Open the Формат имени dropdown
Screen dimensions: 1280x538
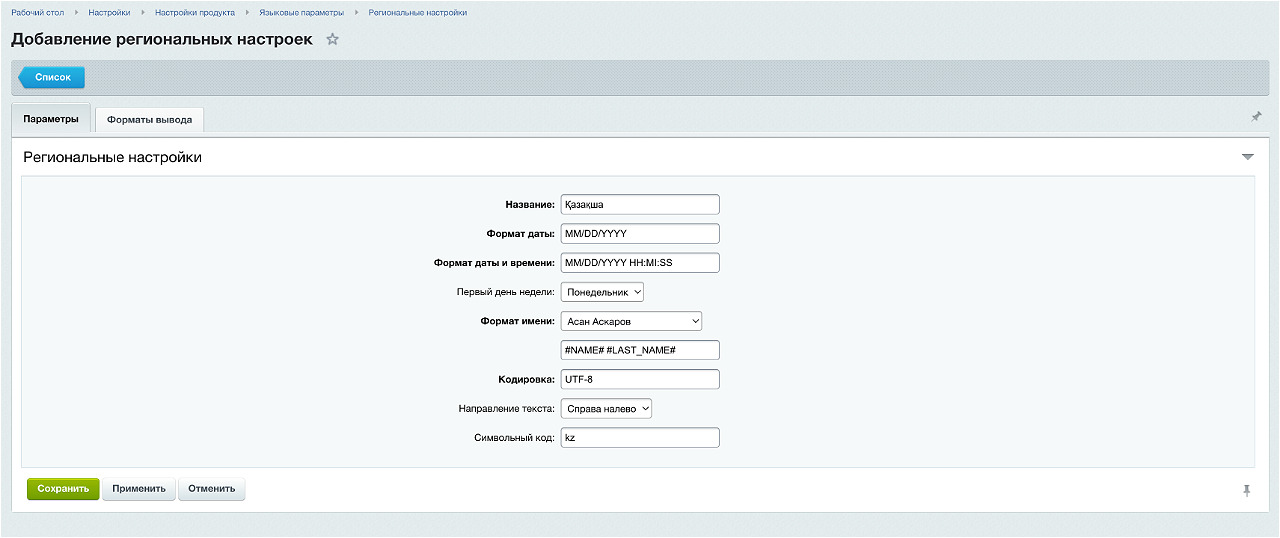(631, 321)
